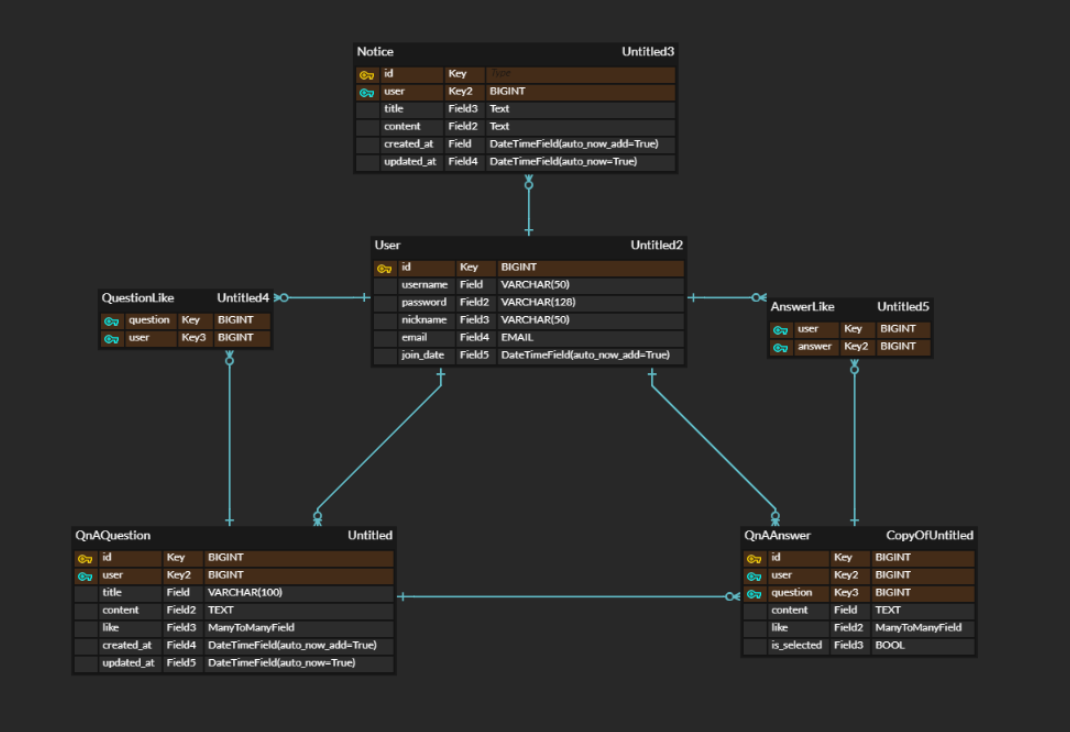Screen dimensions: 1070x732
Task: Click the yellow key icon in QnAQuestion id row
Action: click(85, 558)
